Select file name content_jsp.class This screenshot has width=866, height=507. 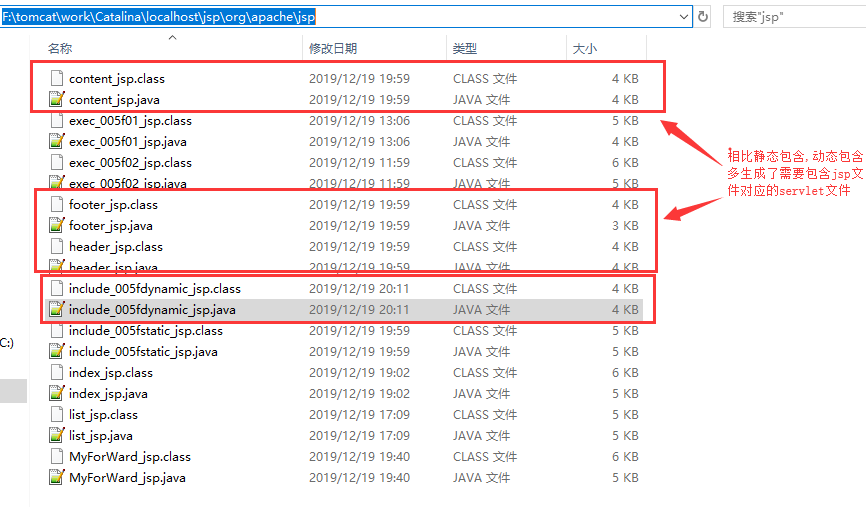117,79
